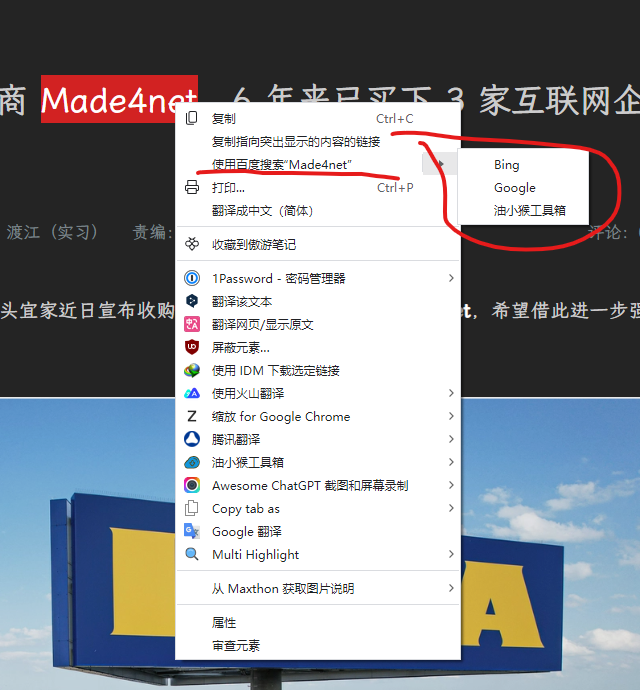Screen dimensions: 640x690
Task: Expand the 使用火山翻译 submenu arrow
Action: coord(451,393)
